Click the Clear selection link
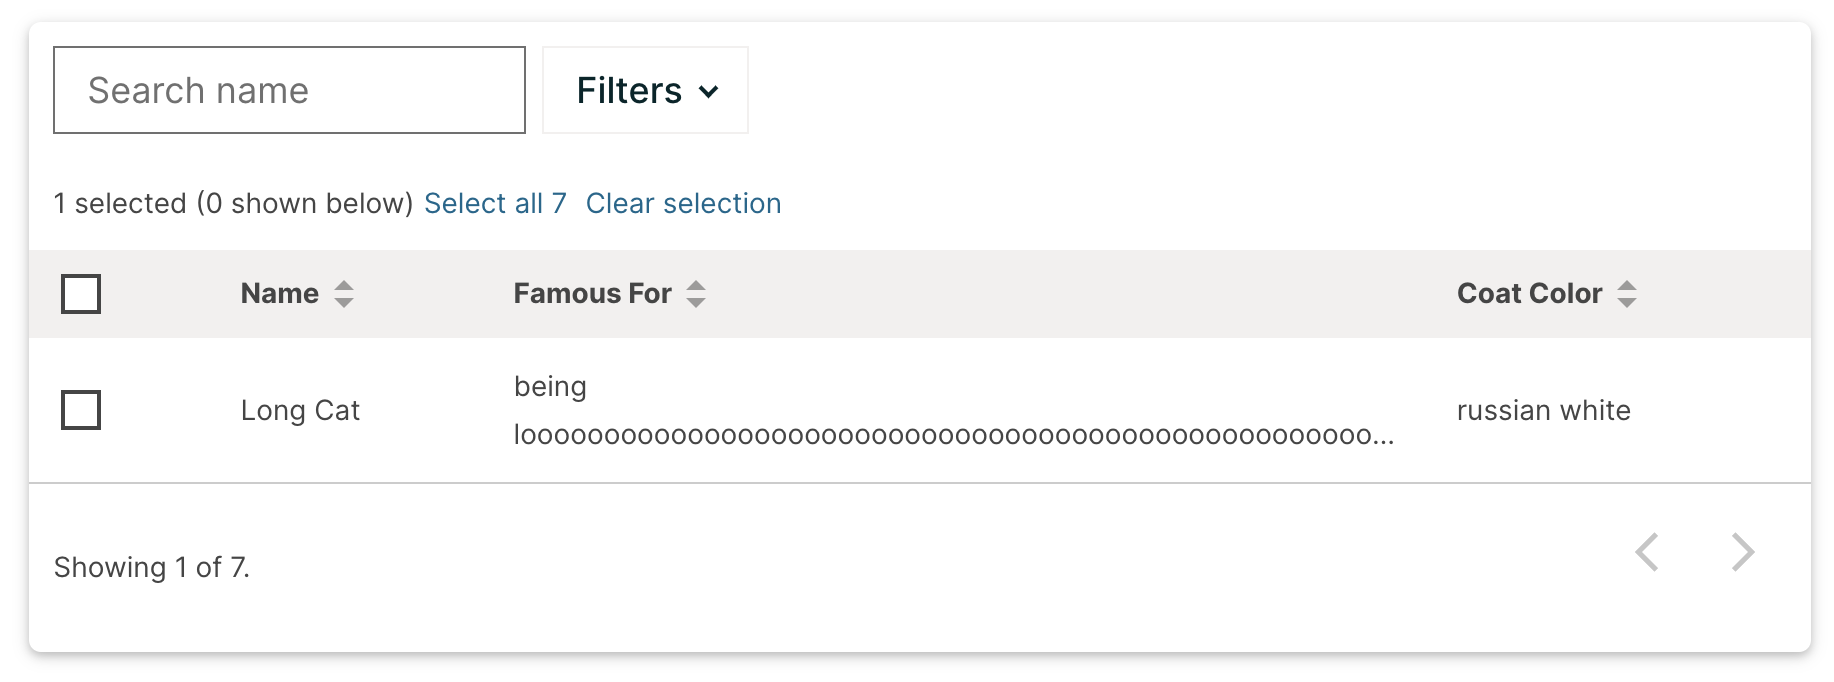 pyautogui.click(x=684, y=203)
